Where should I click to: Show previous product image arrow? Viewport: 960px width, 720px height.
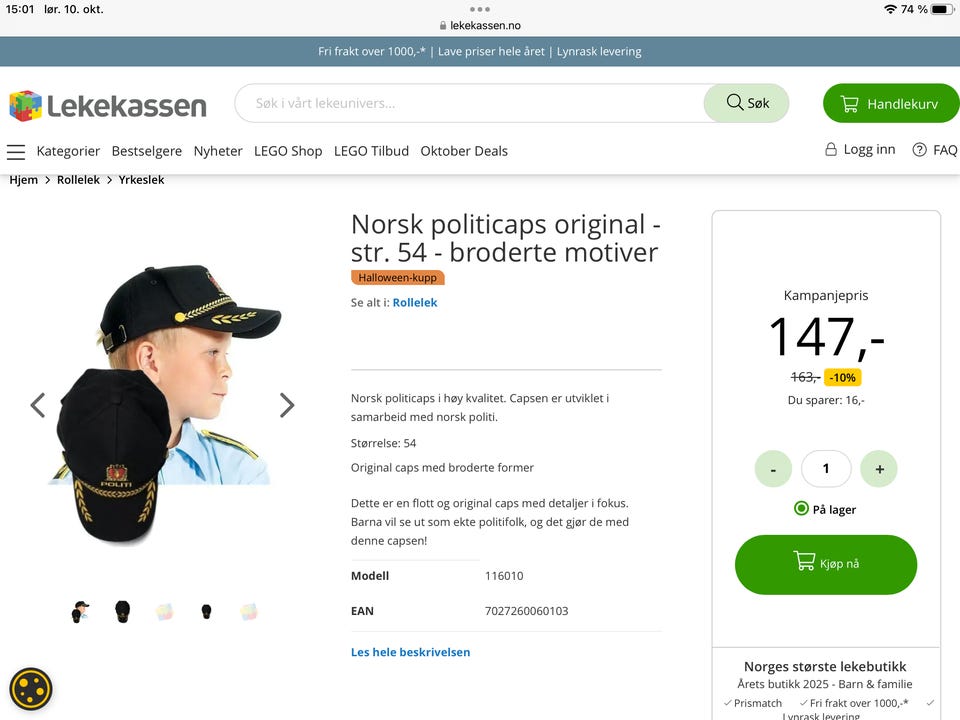(x=38, y=405)
